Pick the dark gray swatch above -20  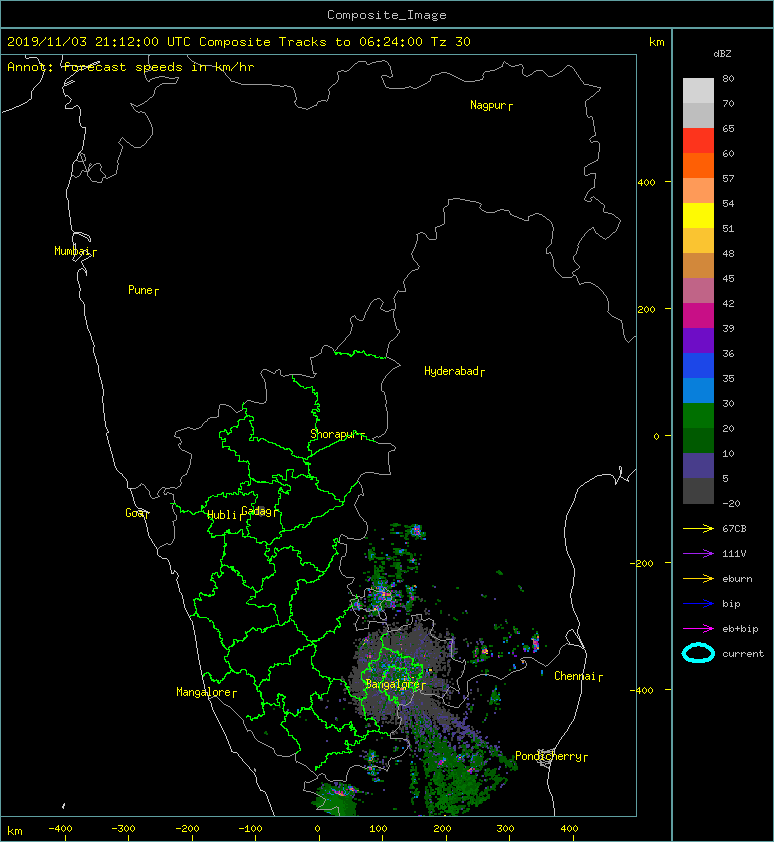coord(698,491)
